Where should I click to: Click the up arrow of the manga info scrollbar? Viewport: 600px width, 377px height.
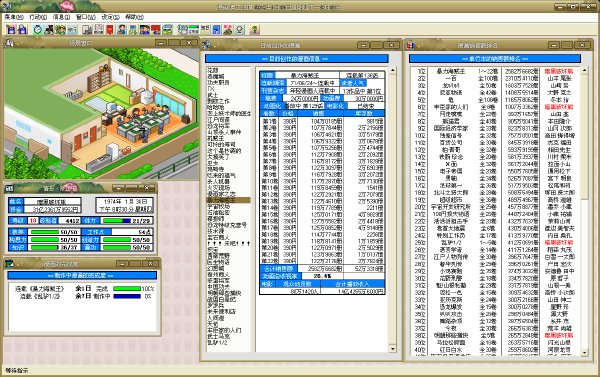click(393, 71)
